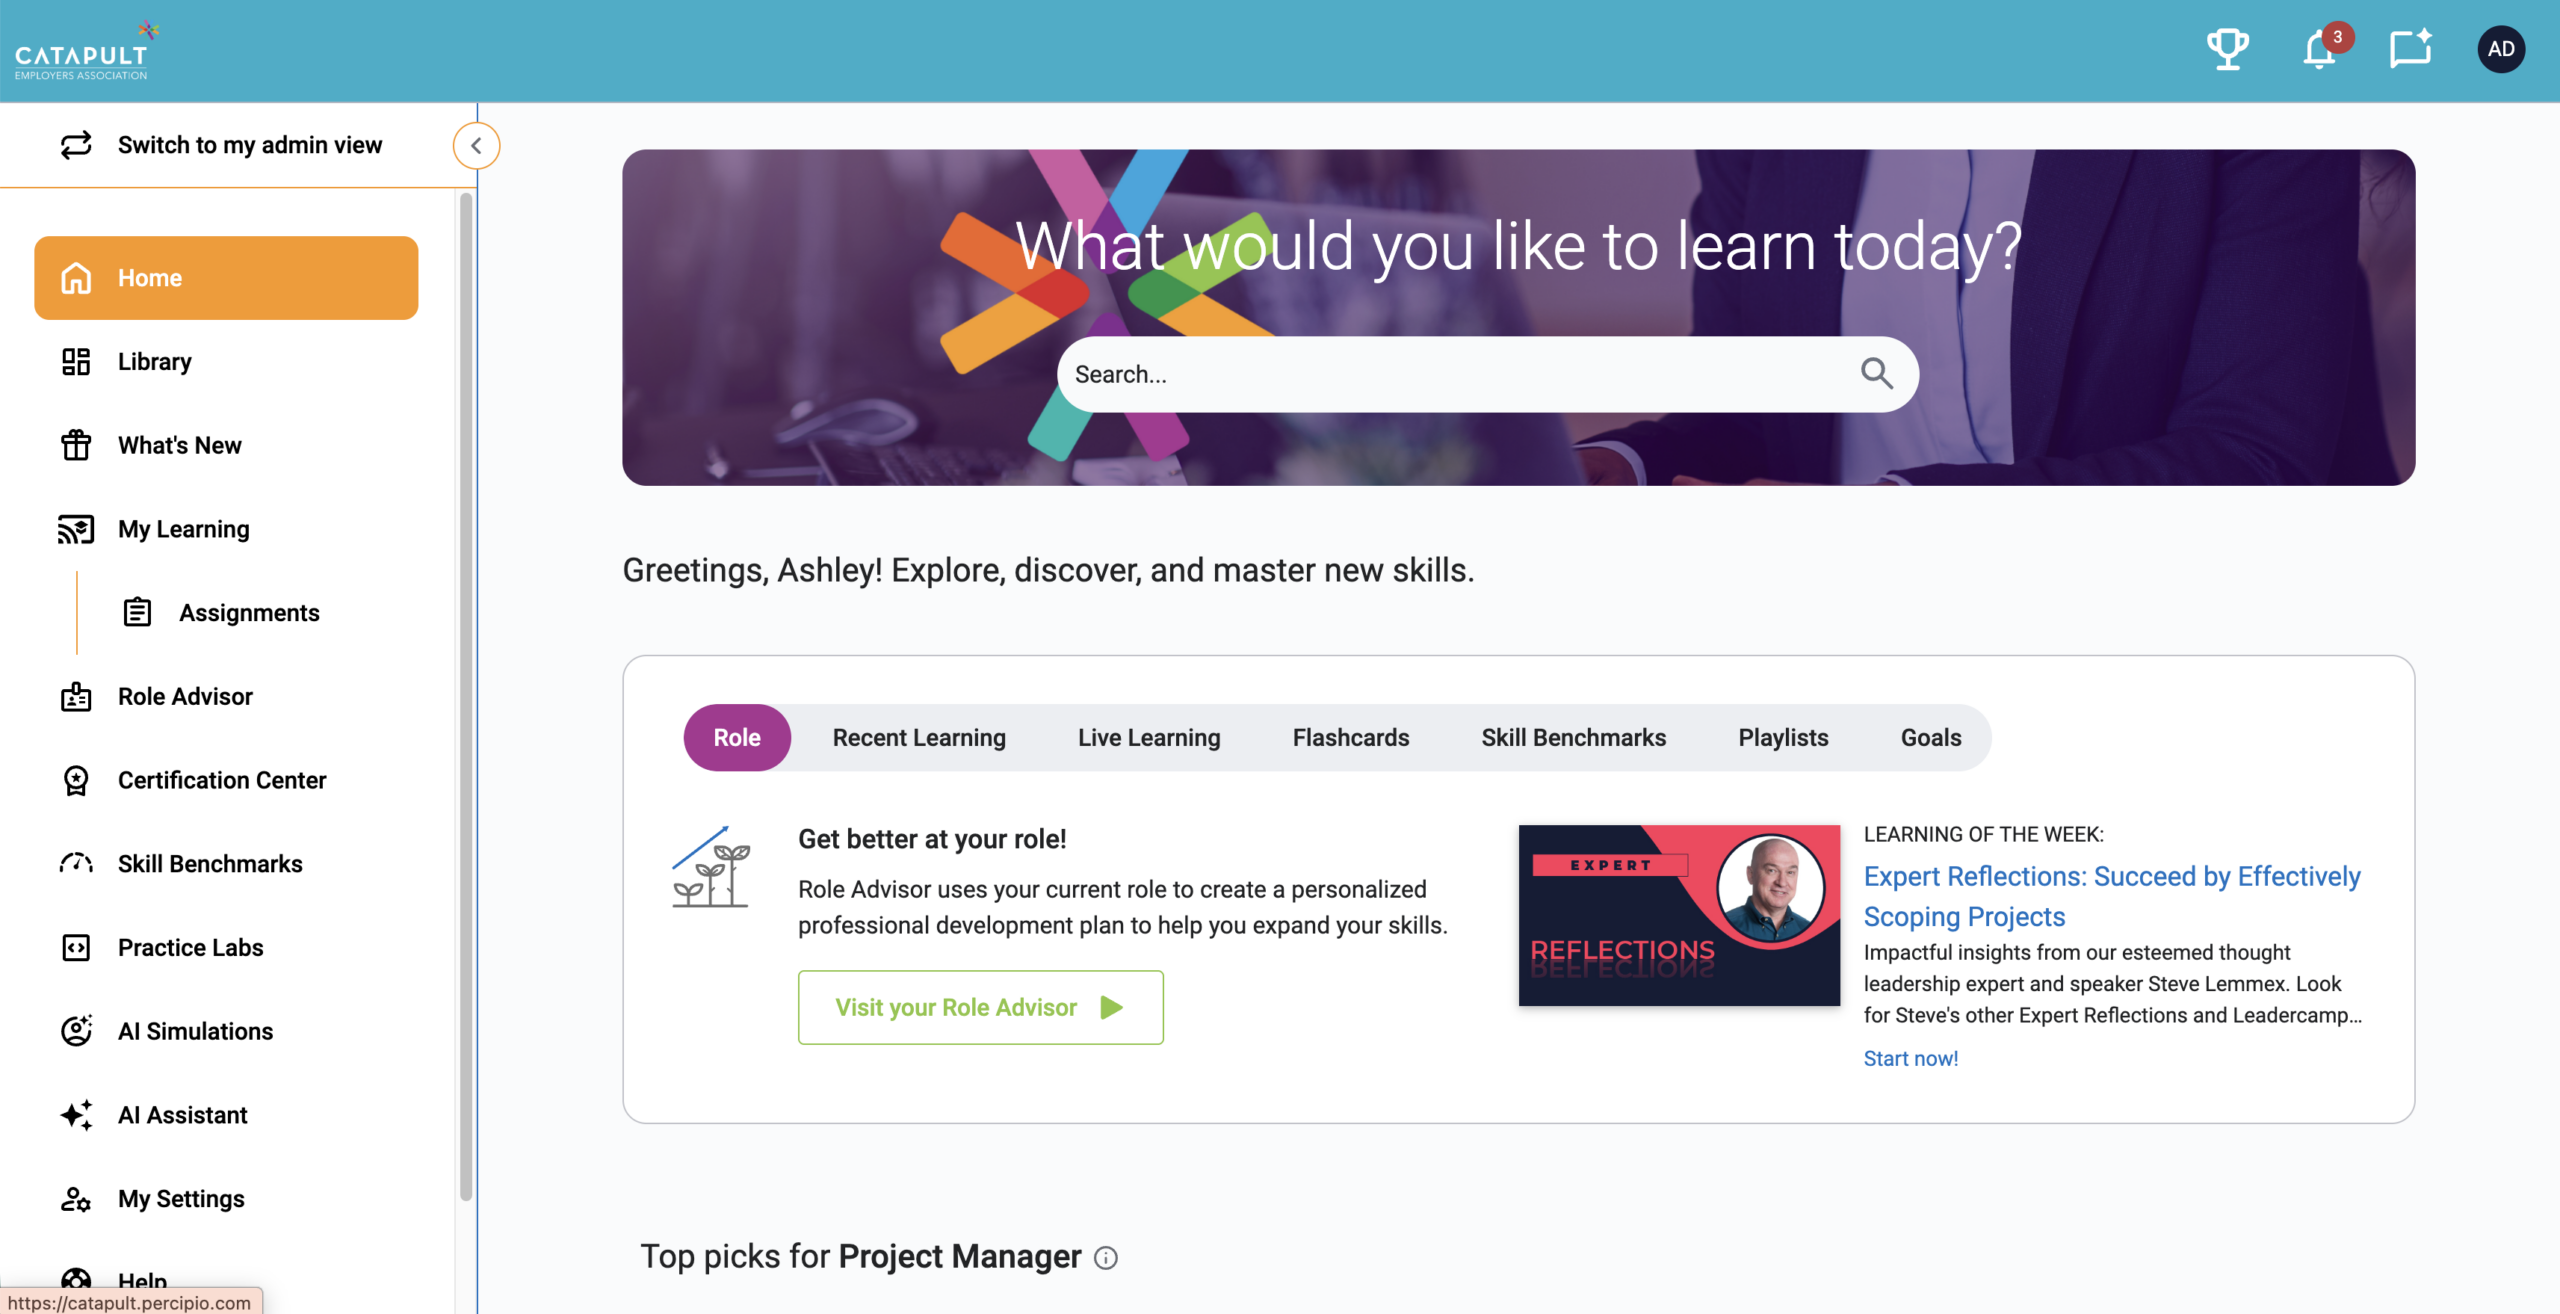Select the Flashcards tab
The image size is (2560, 1314).
[1350, 738]
